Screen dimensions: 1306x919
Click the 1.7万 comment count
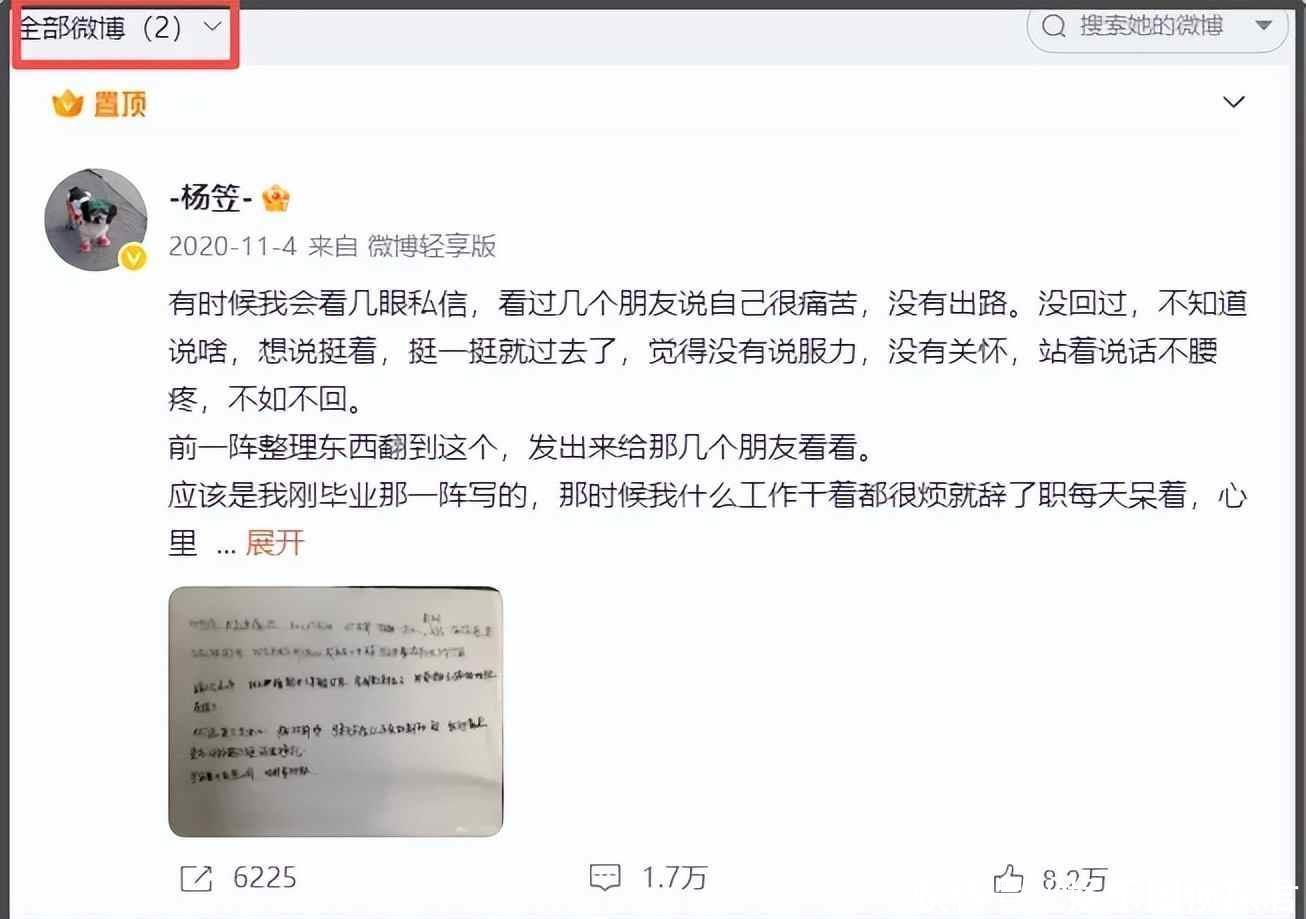(x=674, y=879)
